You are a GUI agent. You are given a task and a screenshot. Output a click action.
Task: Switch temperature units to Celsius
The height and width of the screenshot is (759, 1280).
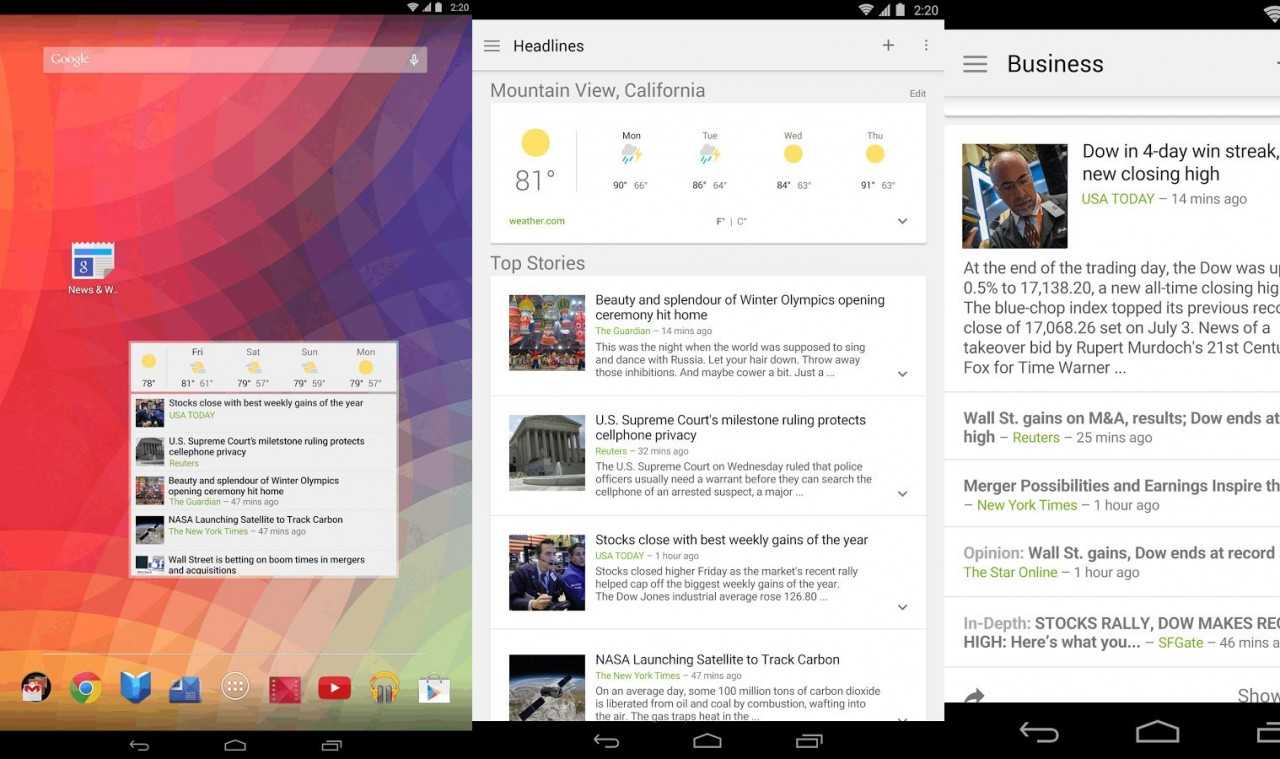(742, 221)
